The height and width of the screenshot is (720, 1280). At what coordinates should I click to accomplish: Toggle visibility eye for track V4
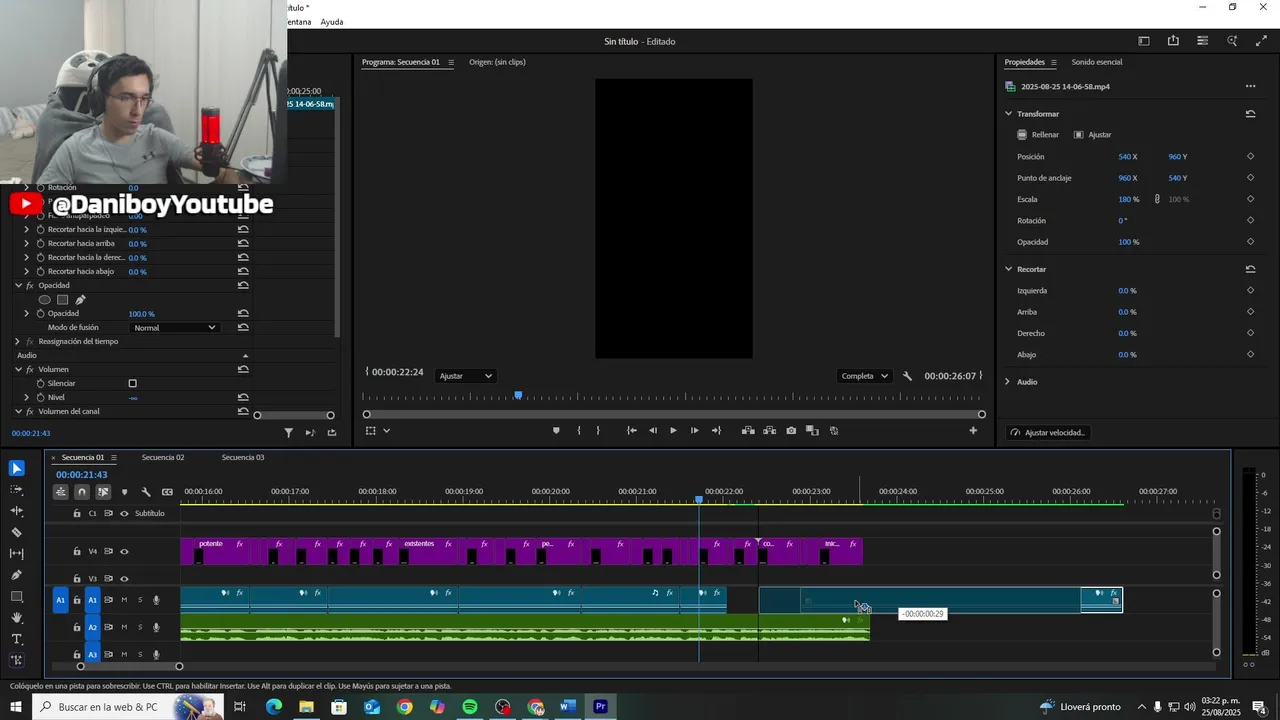pyautogui.click(x=124, y=551)
